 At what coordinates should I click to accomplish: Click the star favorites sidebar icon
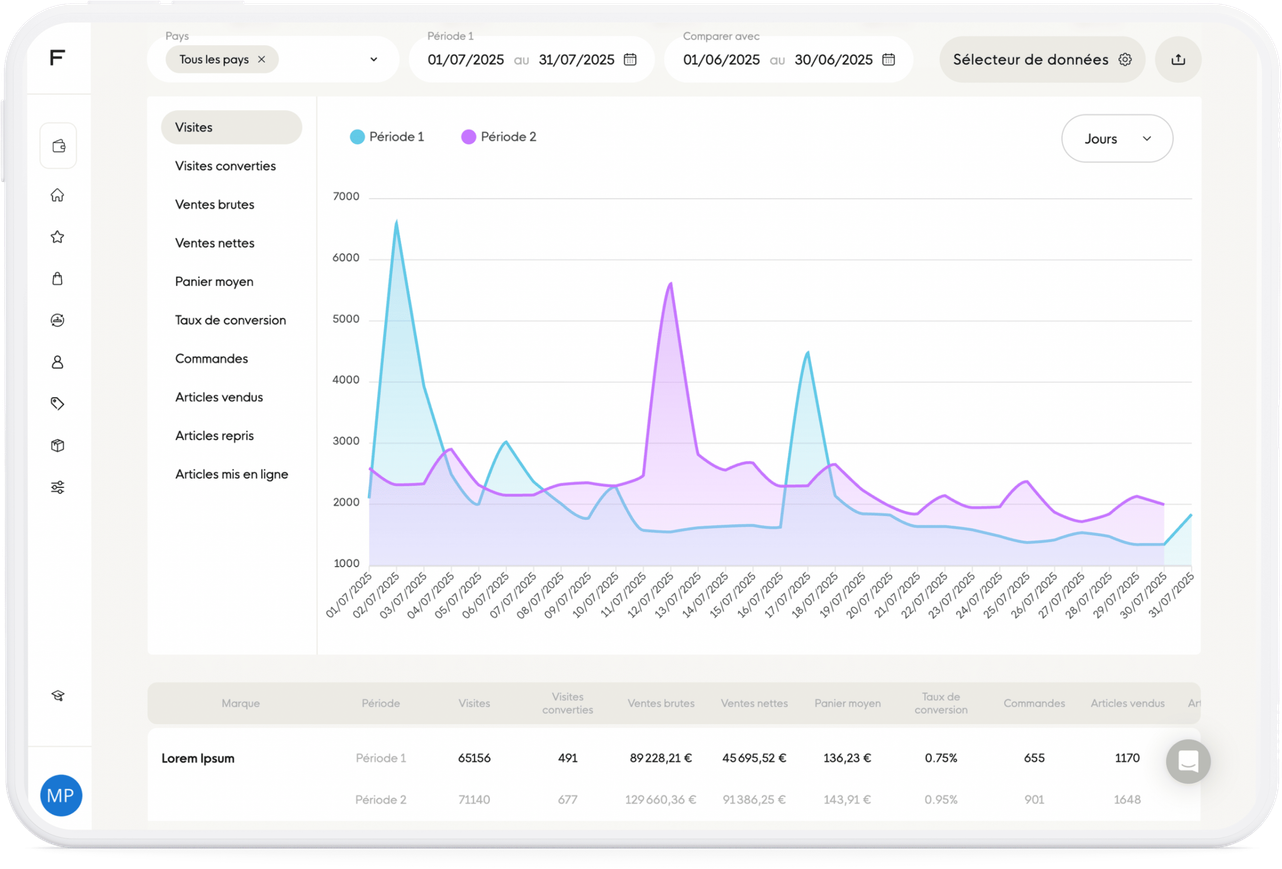(58, 237)
